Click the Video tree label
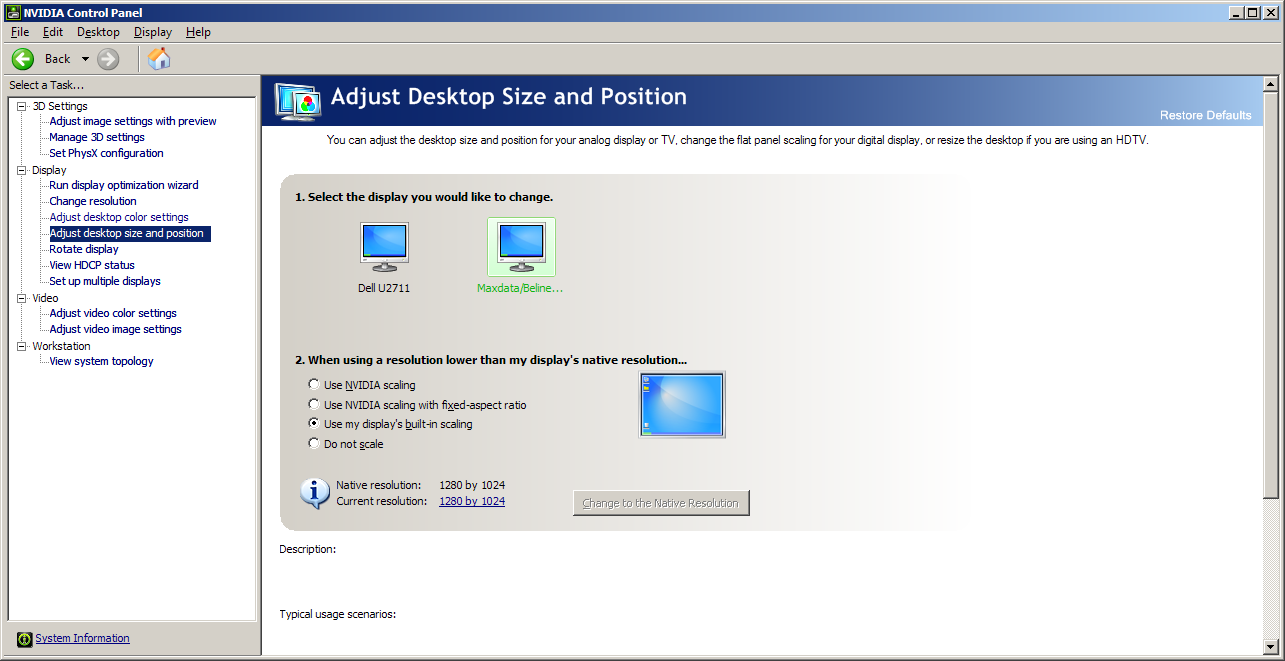 click(x=45, y=298)
